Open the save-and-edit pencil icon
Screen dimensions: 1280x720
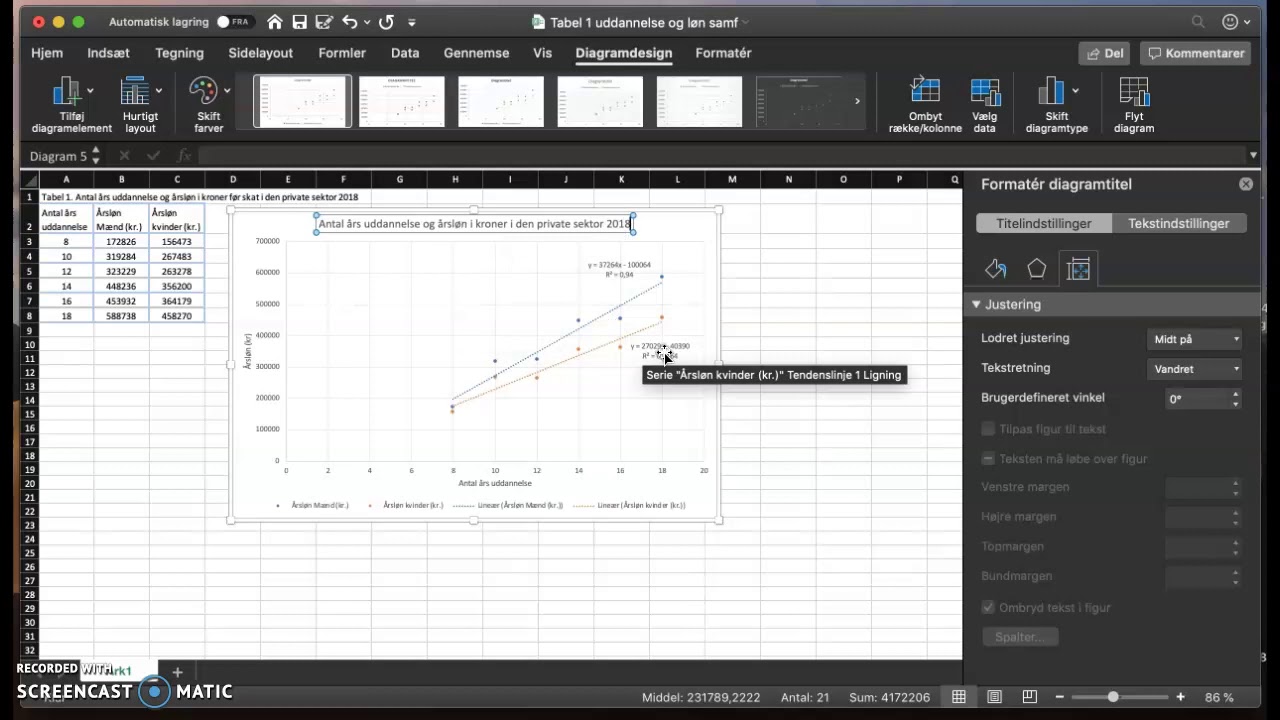tap(323, 21)
